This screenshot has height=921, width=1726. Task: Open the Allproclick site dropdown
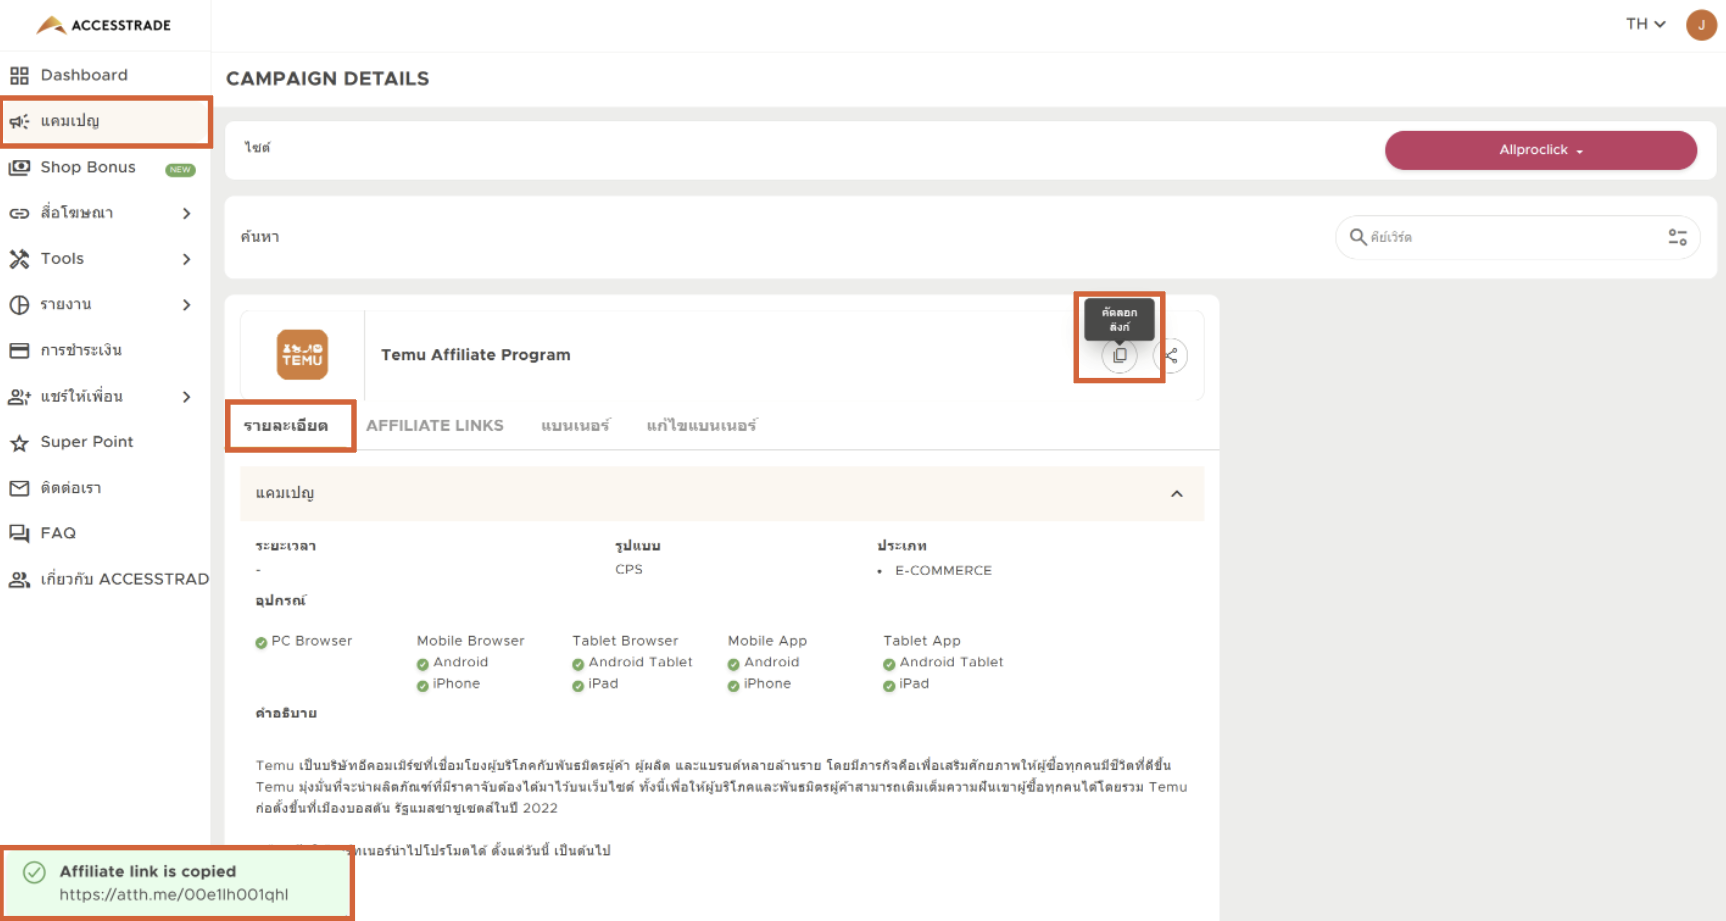pos(1540,150)
